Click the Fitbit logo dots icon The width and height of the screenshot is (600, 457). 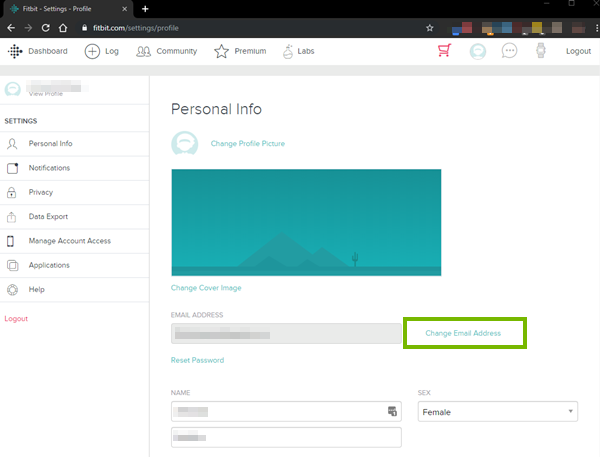[x=15, y=51]
